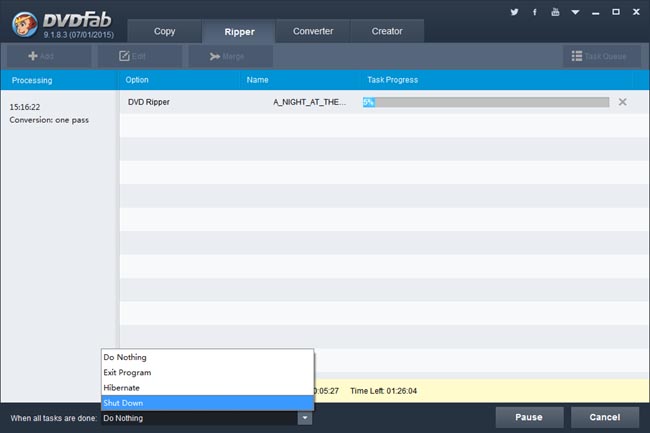
Task: Click the A_NIGHT_AT_THE... task name
Action: tap(309, 102)
